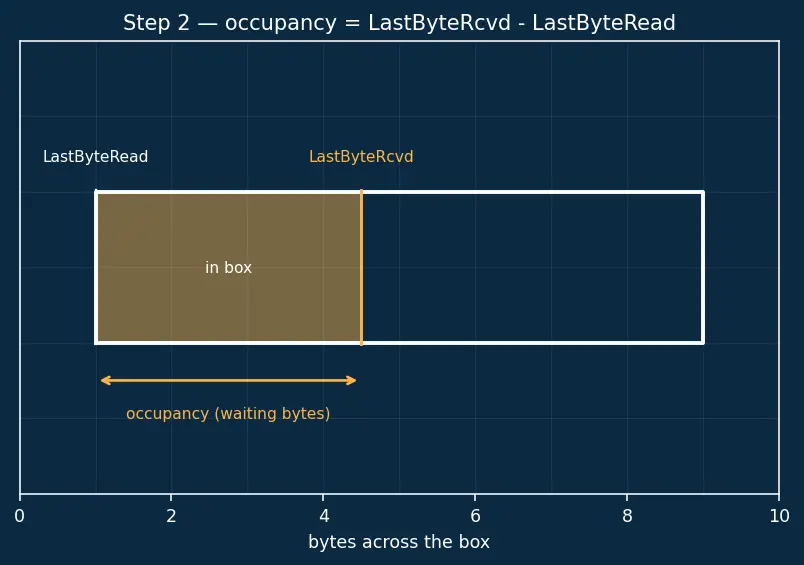Click the x-axis tick label '10'

[x=779, y=516]
